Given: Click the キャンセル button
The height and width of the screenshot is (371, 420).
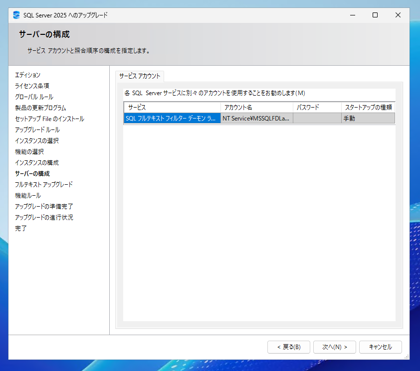Looking at the screenshot, I should (380, 347).
